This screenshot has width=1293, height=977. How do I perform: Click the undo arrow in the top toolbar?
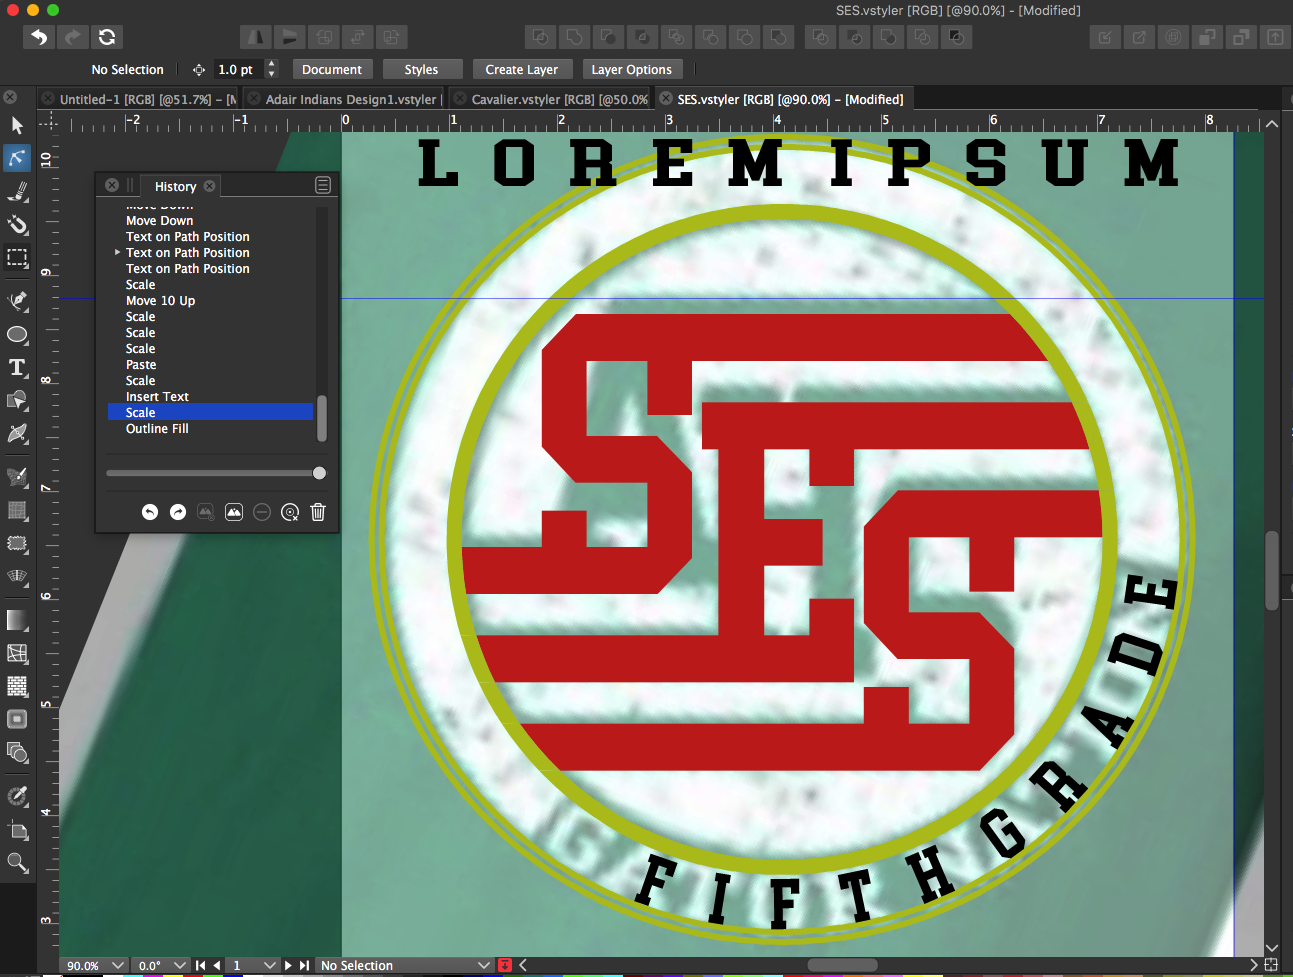coord(39,37)
